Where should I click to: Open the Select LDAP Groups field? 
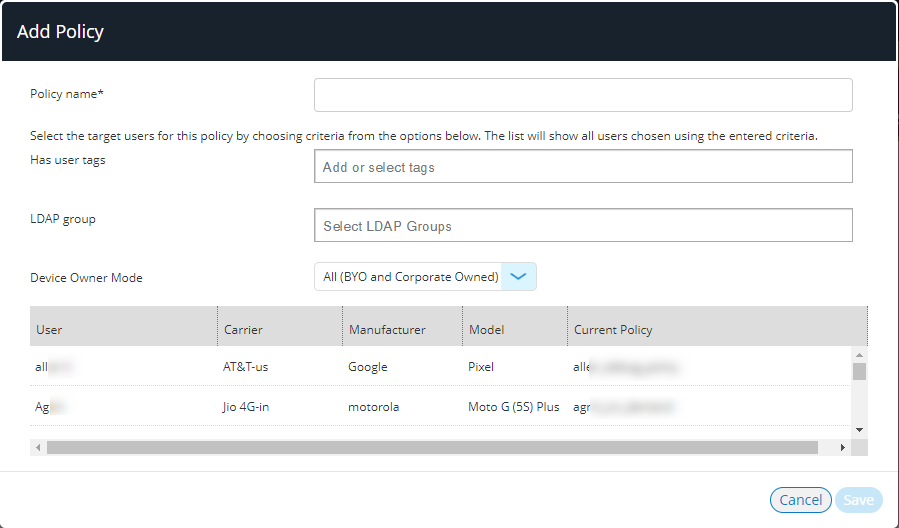tap(583, 225)
